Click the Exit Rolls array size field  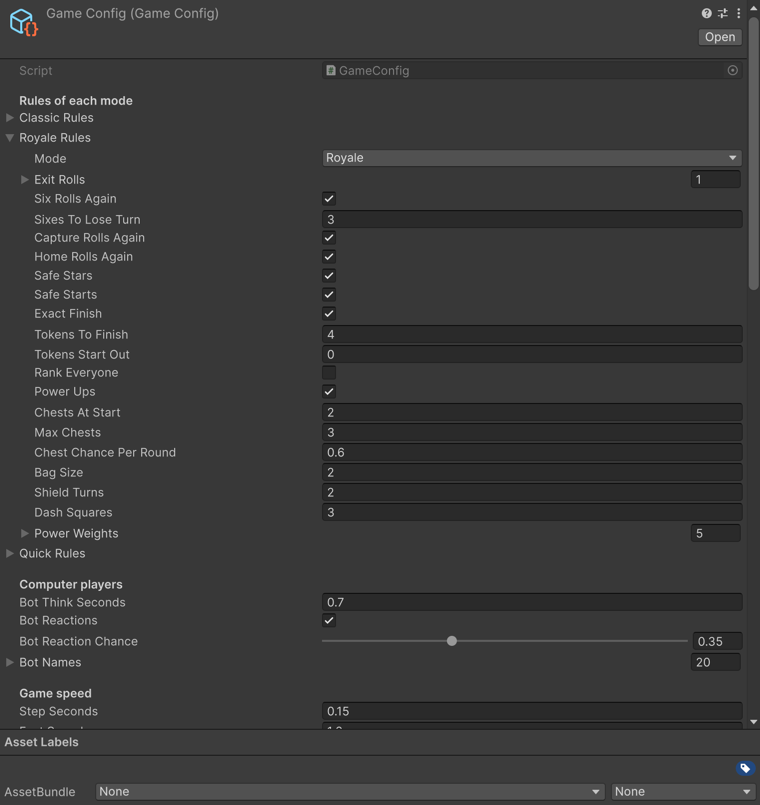[x=715, y=179]
